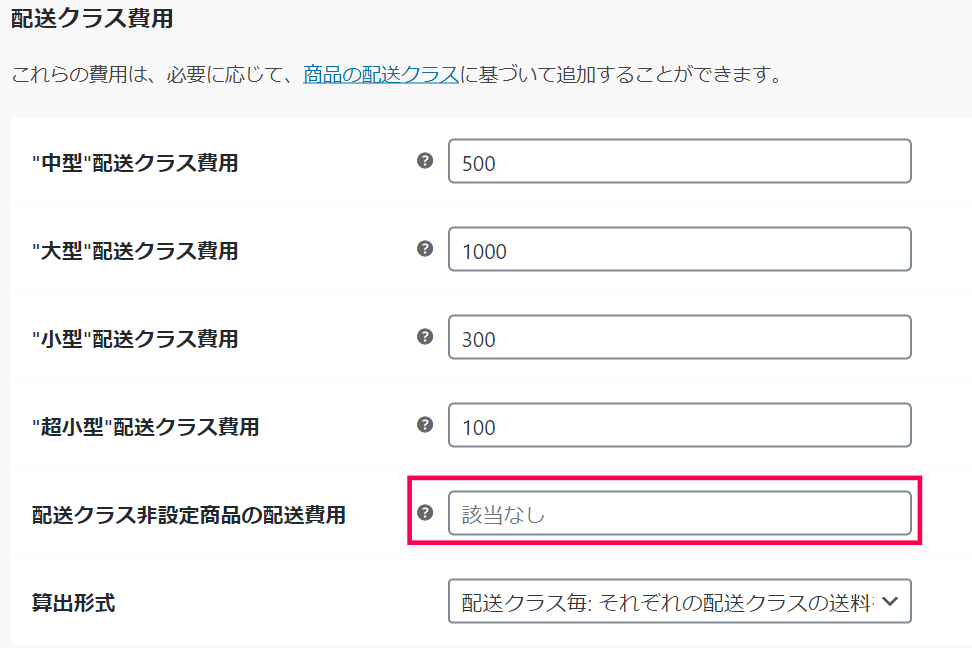
Task: Click the empty 該当なし placeholder field
Action: [680, 514]
